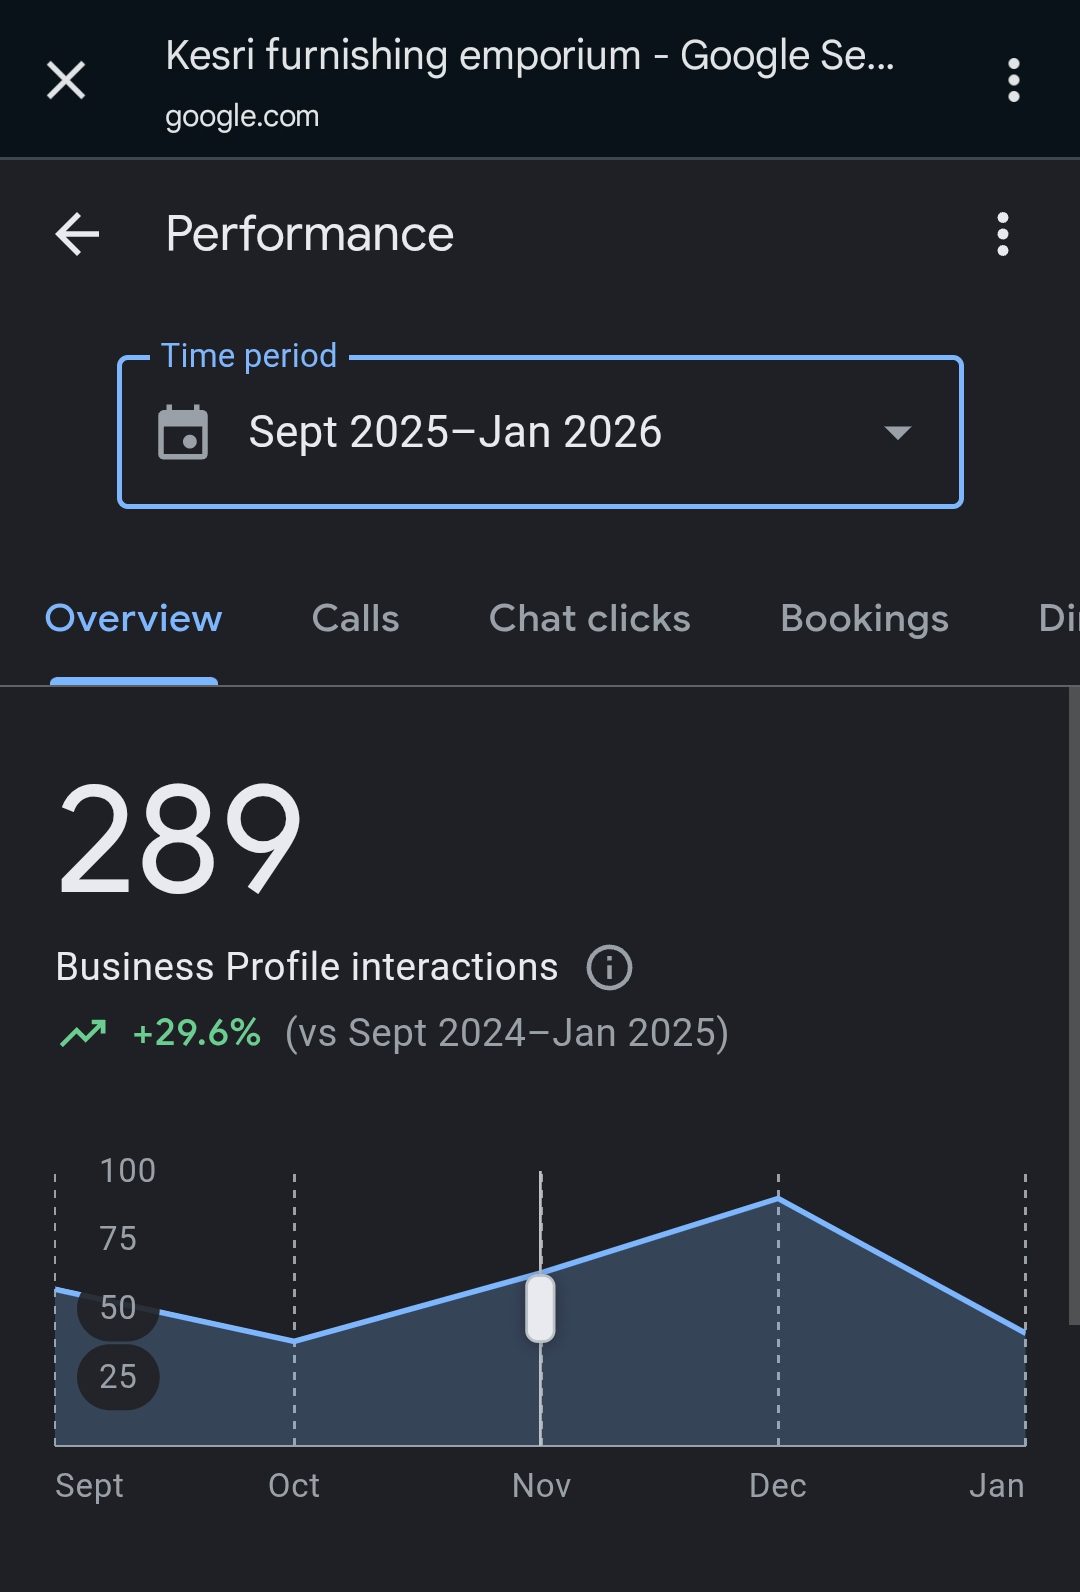Click the Oct data point on chart

point(294,1341)
